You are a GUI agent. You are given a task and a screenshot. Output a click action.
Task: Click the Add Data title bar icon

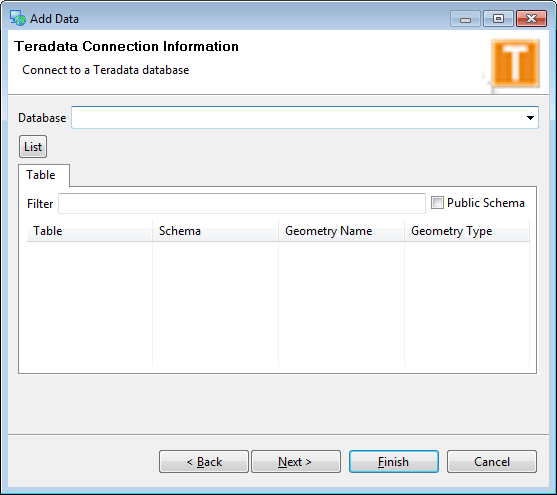pyautogui.click(x=17, y=18)
